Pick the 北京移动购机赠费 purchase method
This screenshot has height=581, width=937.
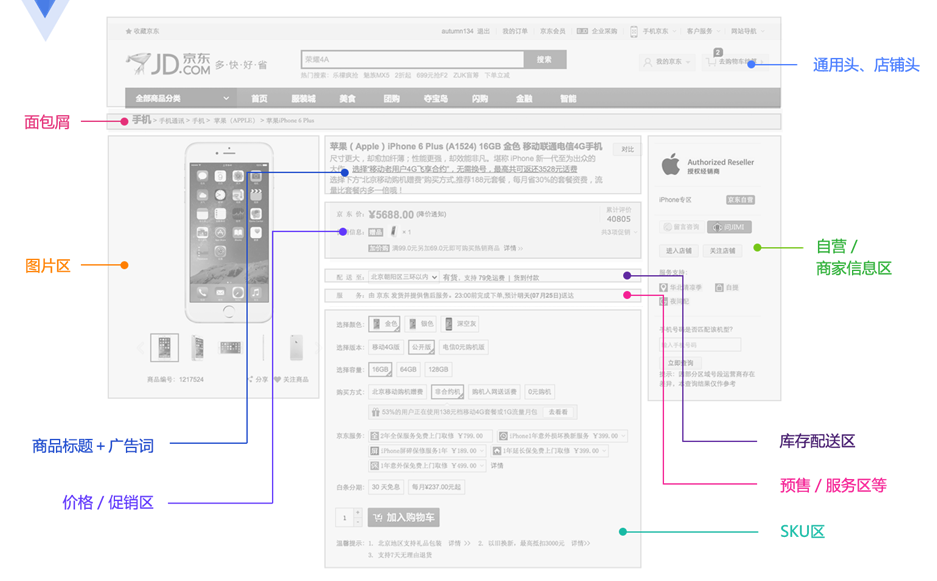pos(397,392)
